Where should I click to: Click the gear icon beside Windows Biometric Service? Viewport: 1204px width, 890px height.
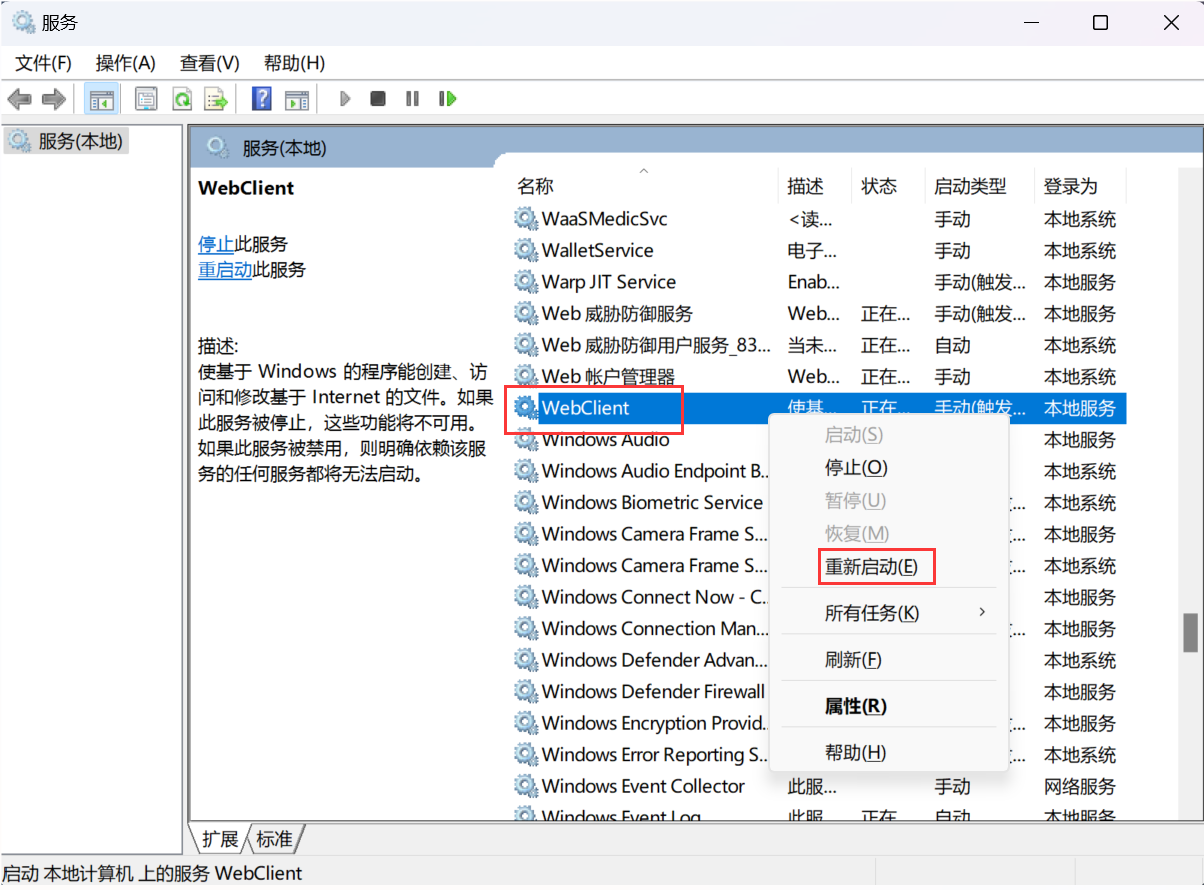525,502
